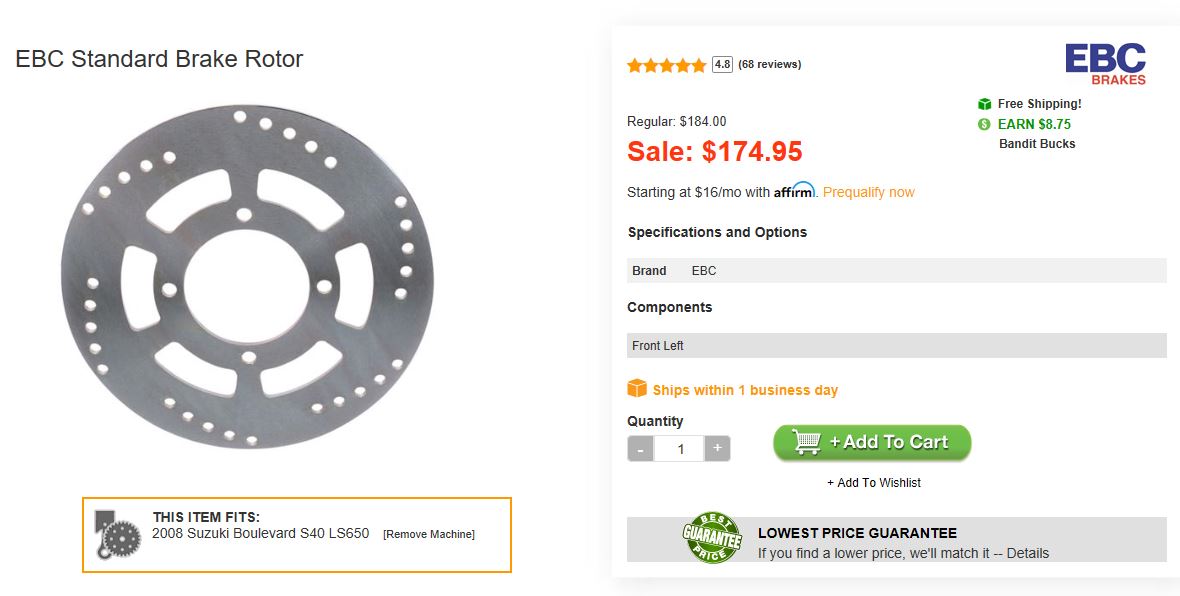Click the Affirm logo
The width and height of the screenshot is (1180, 596).
pyautogui.click(x=795, y=190)
